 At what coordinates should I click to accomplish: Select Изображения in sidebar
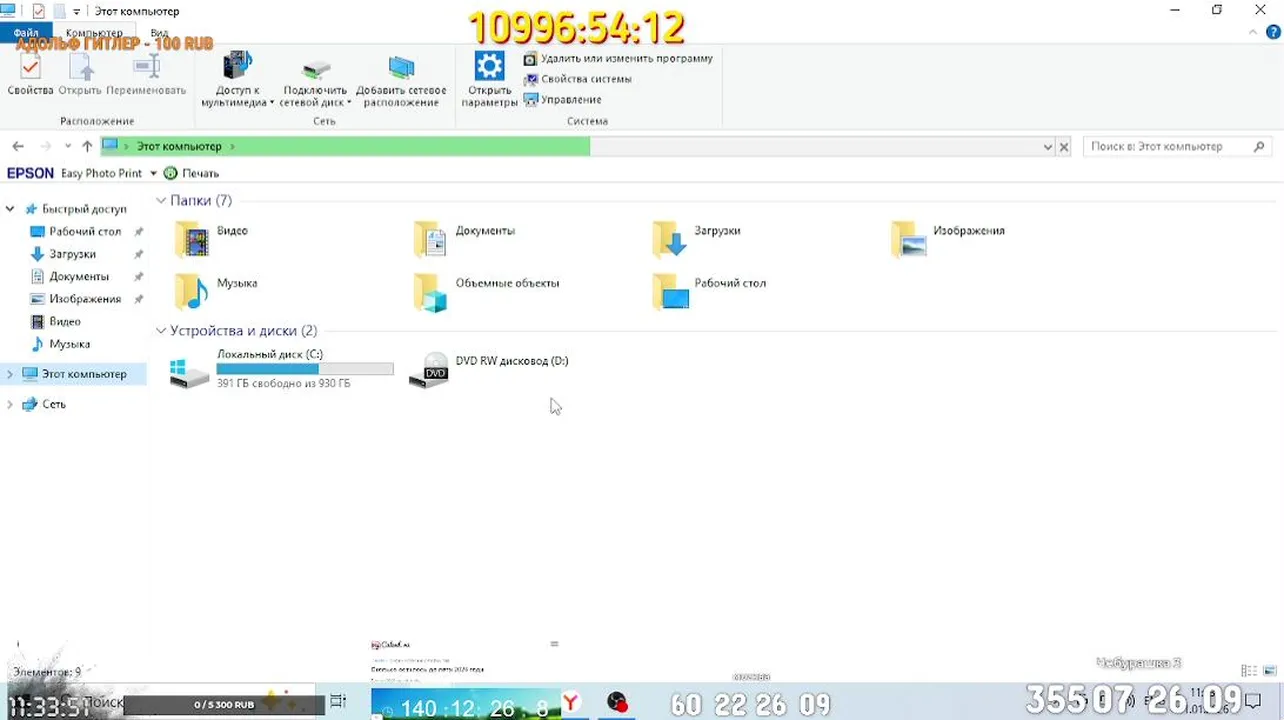coord(85,299)
